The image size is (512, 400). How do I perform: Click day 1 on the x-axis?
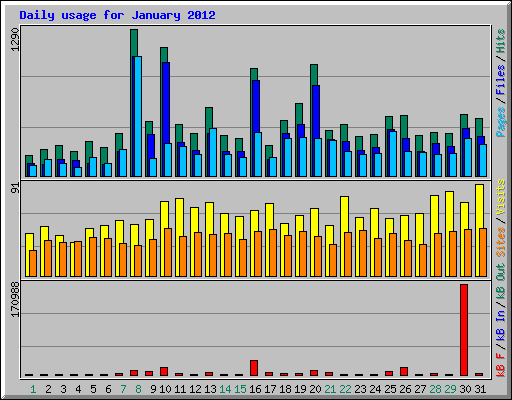pyautogui.click(x=33, y=389)
